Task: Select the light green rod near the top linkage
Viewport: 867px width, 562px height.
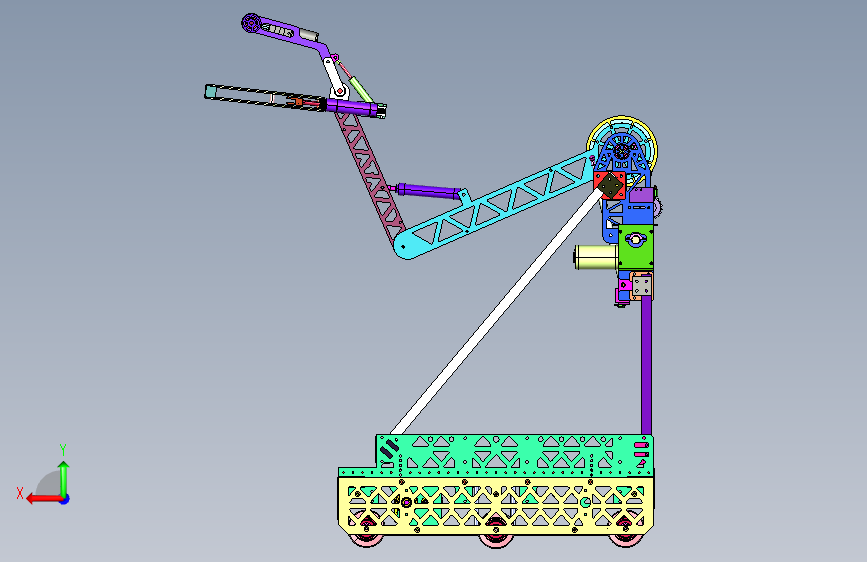Action: pos(361,90)
